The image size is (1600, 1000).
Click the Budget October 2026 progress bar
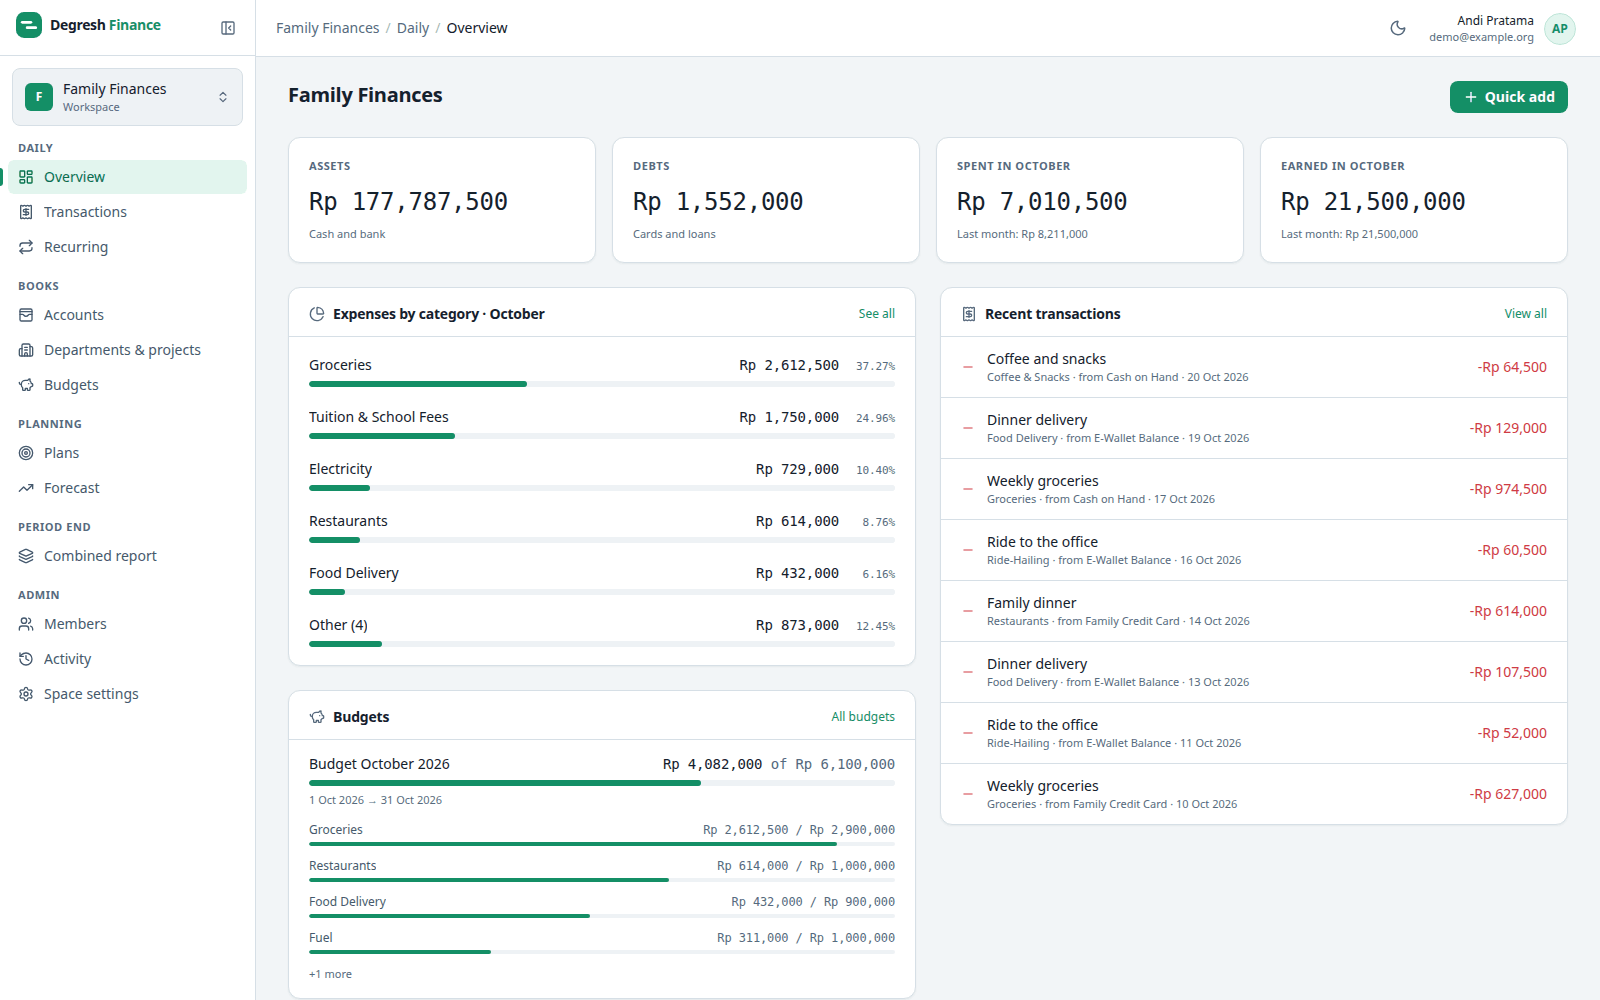pos(602,783)
